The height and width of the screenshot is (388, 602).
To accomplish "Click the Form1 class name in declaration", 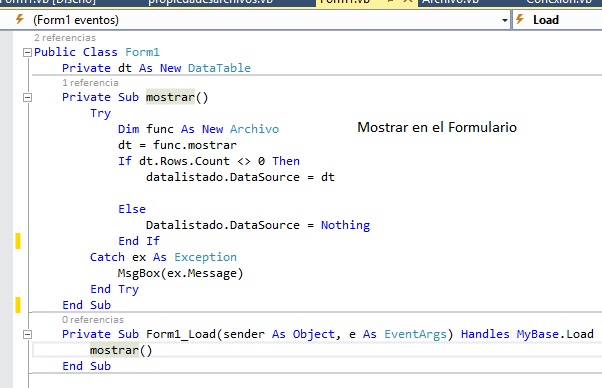I will [x=142, y=52].
